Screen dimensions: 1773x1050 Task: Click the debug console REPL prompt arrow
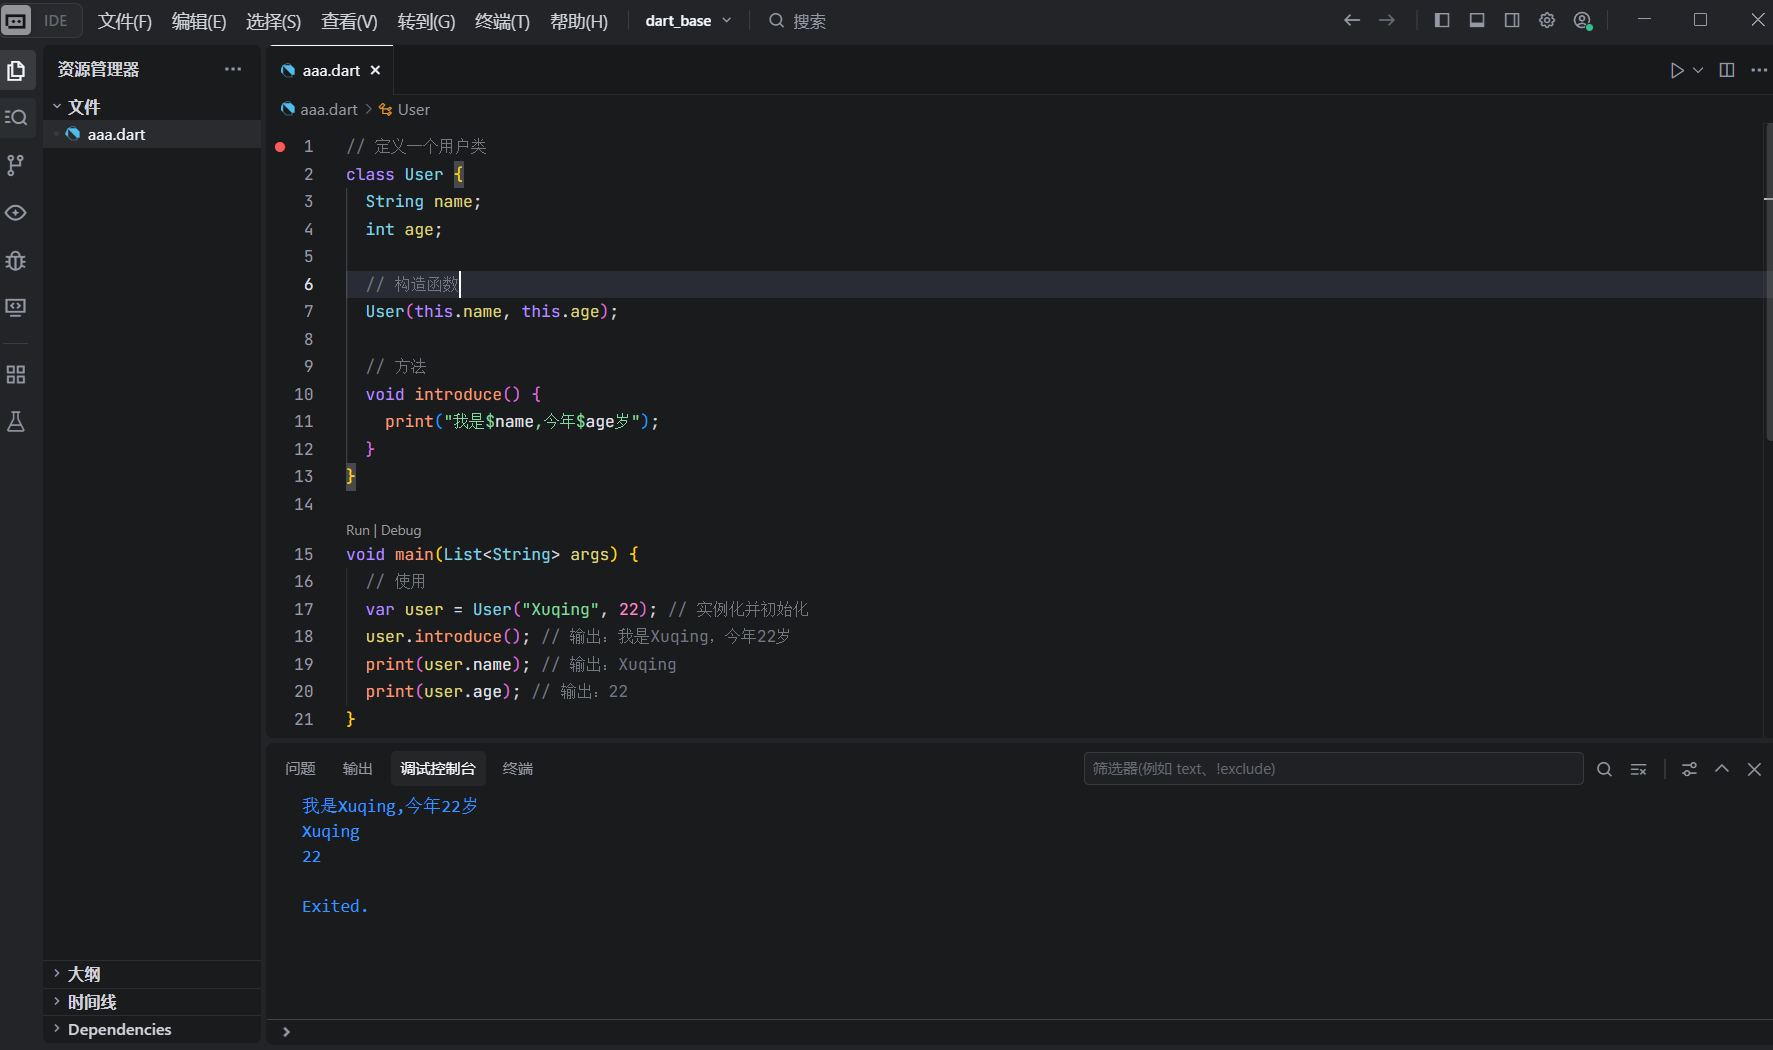[x=286, y=1031]
